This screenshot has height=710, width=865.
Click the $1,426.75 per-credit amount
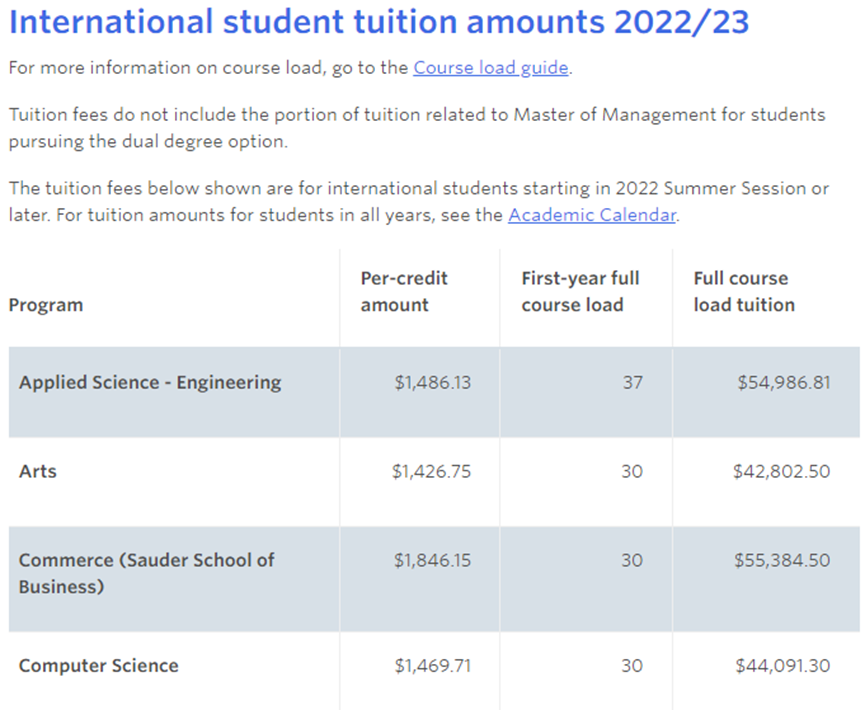click(431, 471)
